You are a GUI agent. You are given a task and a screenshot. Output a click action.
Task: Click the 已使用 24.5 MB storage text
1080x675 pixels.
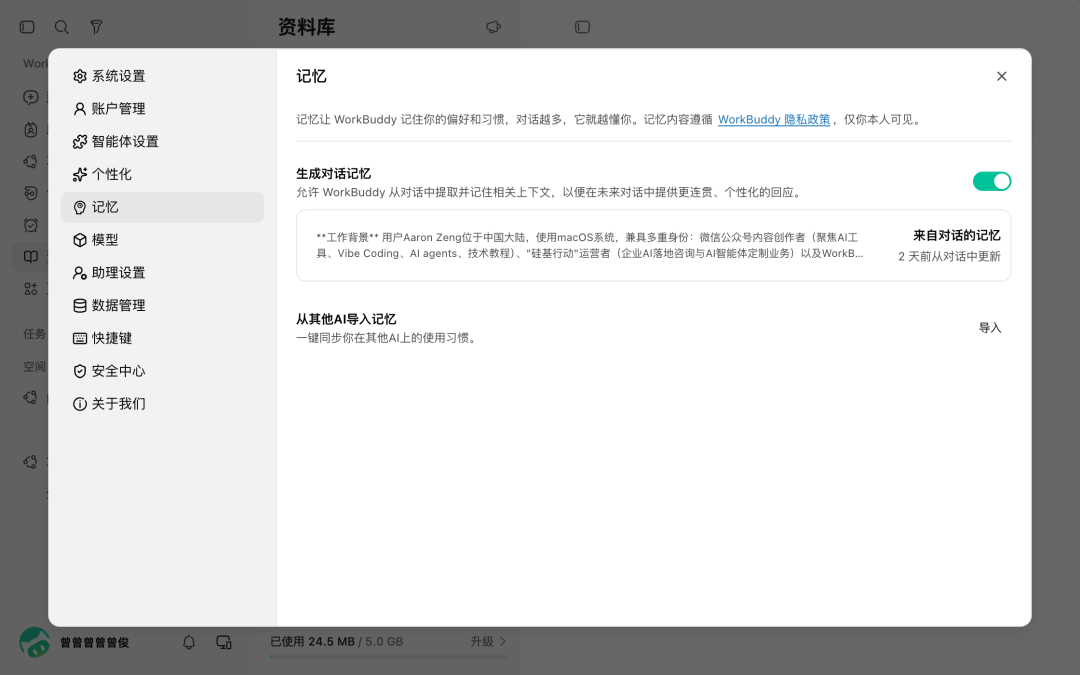(x=312, y=641)
